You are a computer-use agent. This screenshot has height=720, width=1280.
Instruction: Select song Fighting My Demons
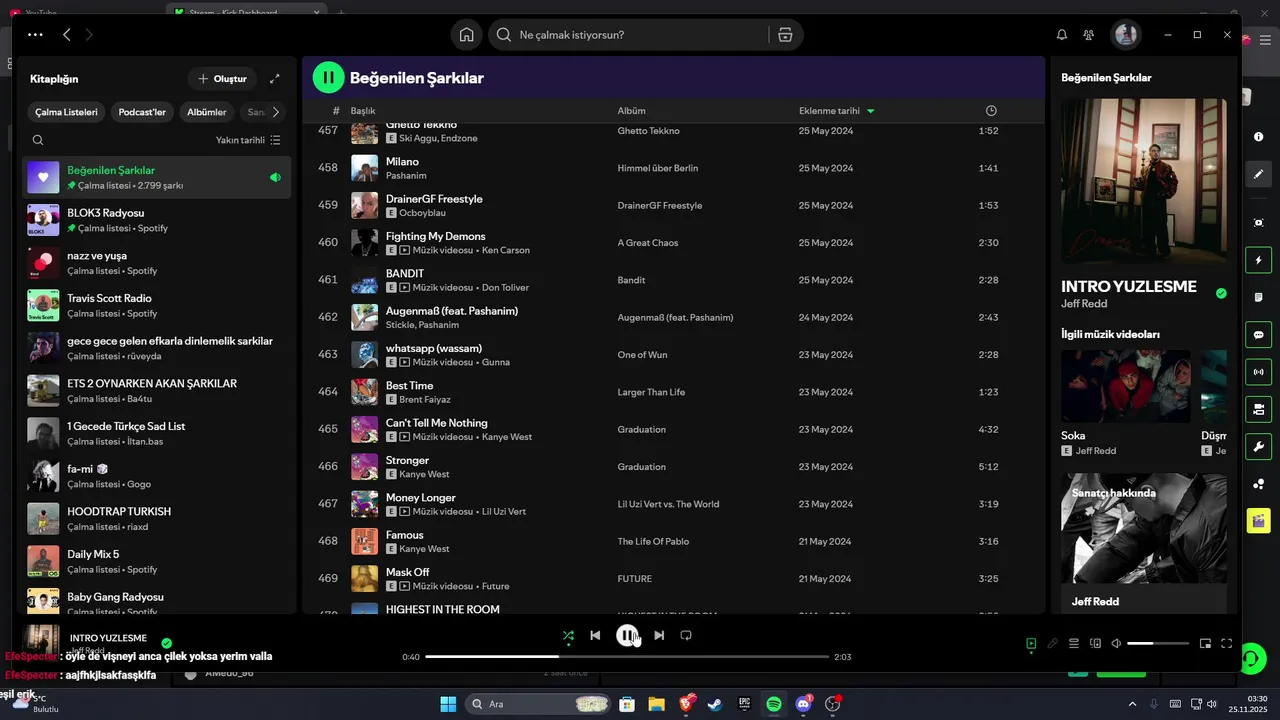coord(436,236)
